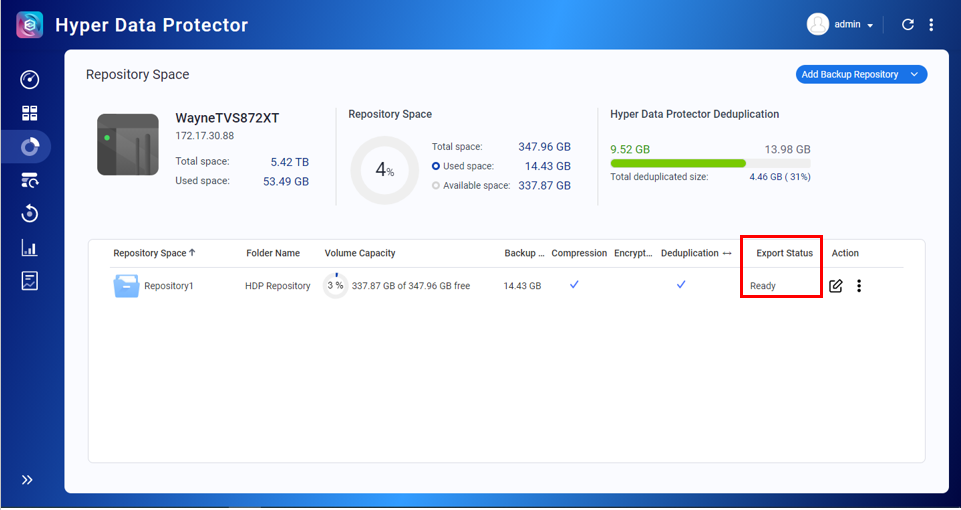Click the 5.42 TB total space value
The height and width of the screenshot is (510, 961).
pos(290,162)
